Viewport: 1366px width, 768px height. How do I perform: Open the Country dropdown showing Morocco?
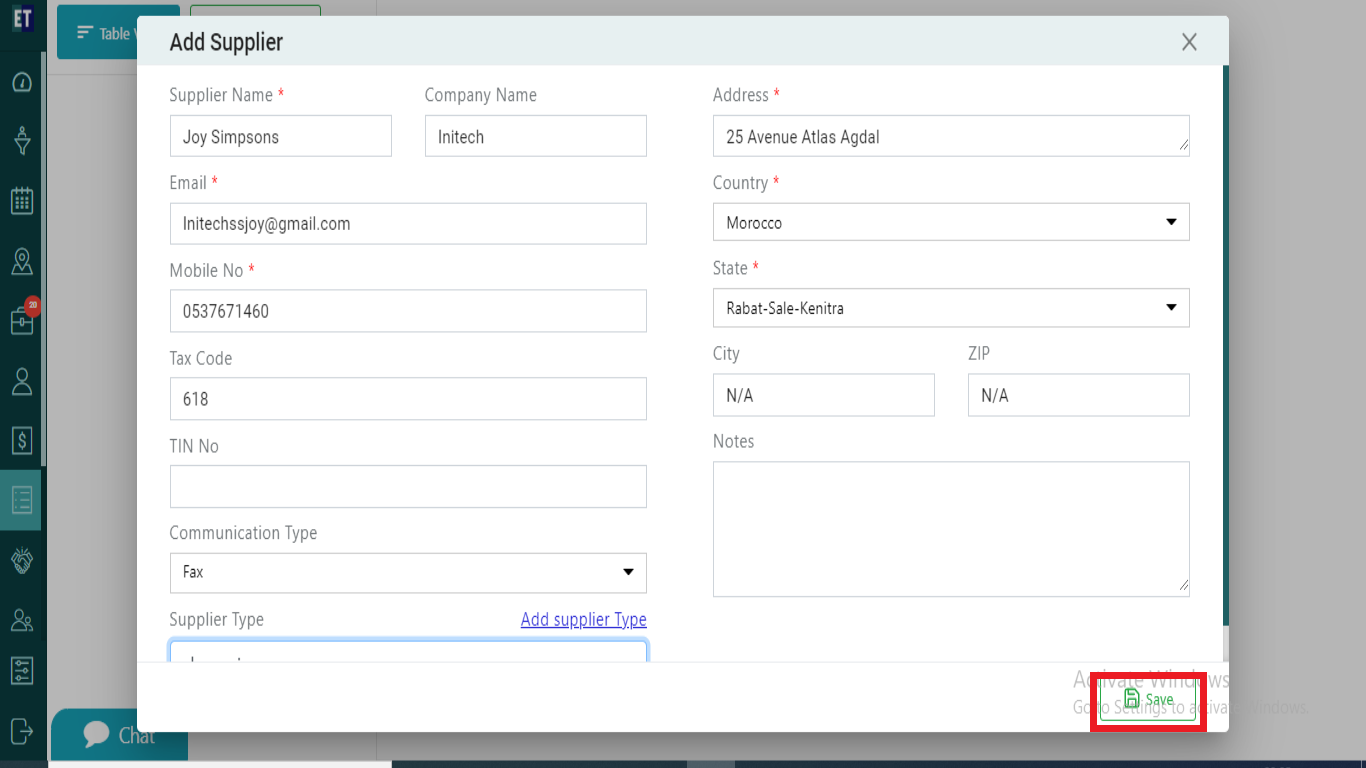point(951,222)
